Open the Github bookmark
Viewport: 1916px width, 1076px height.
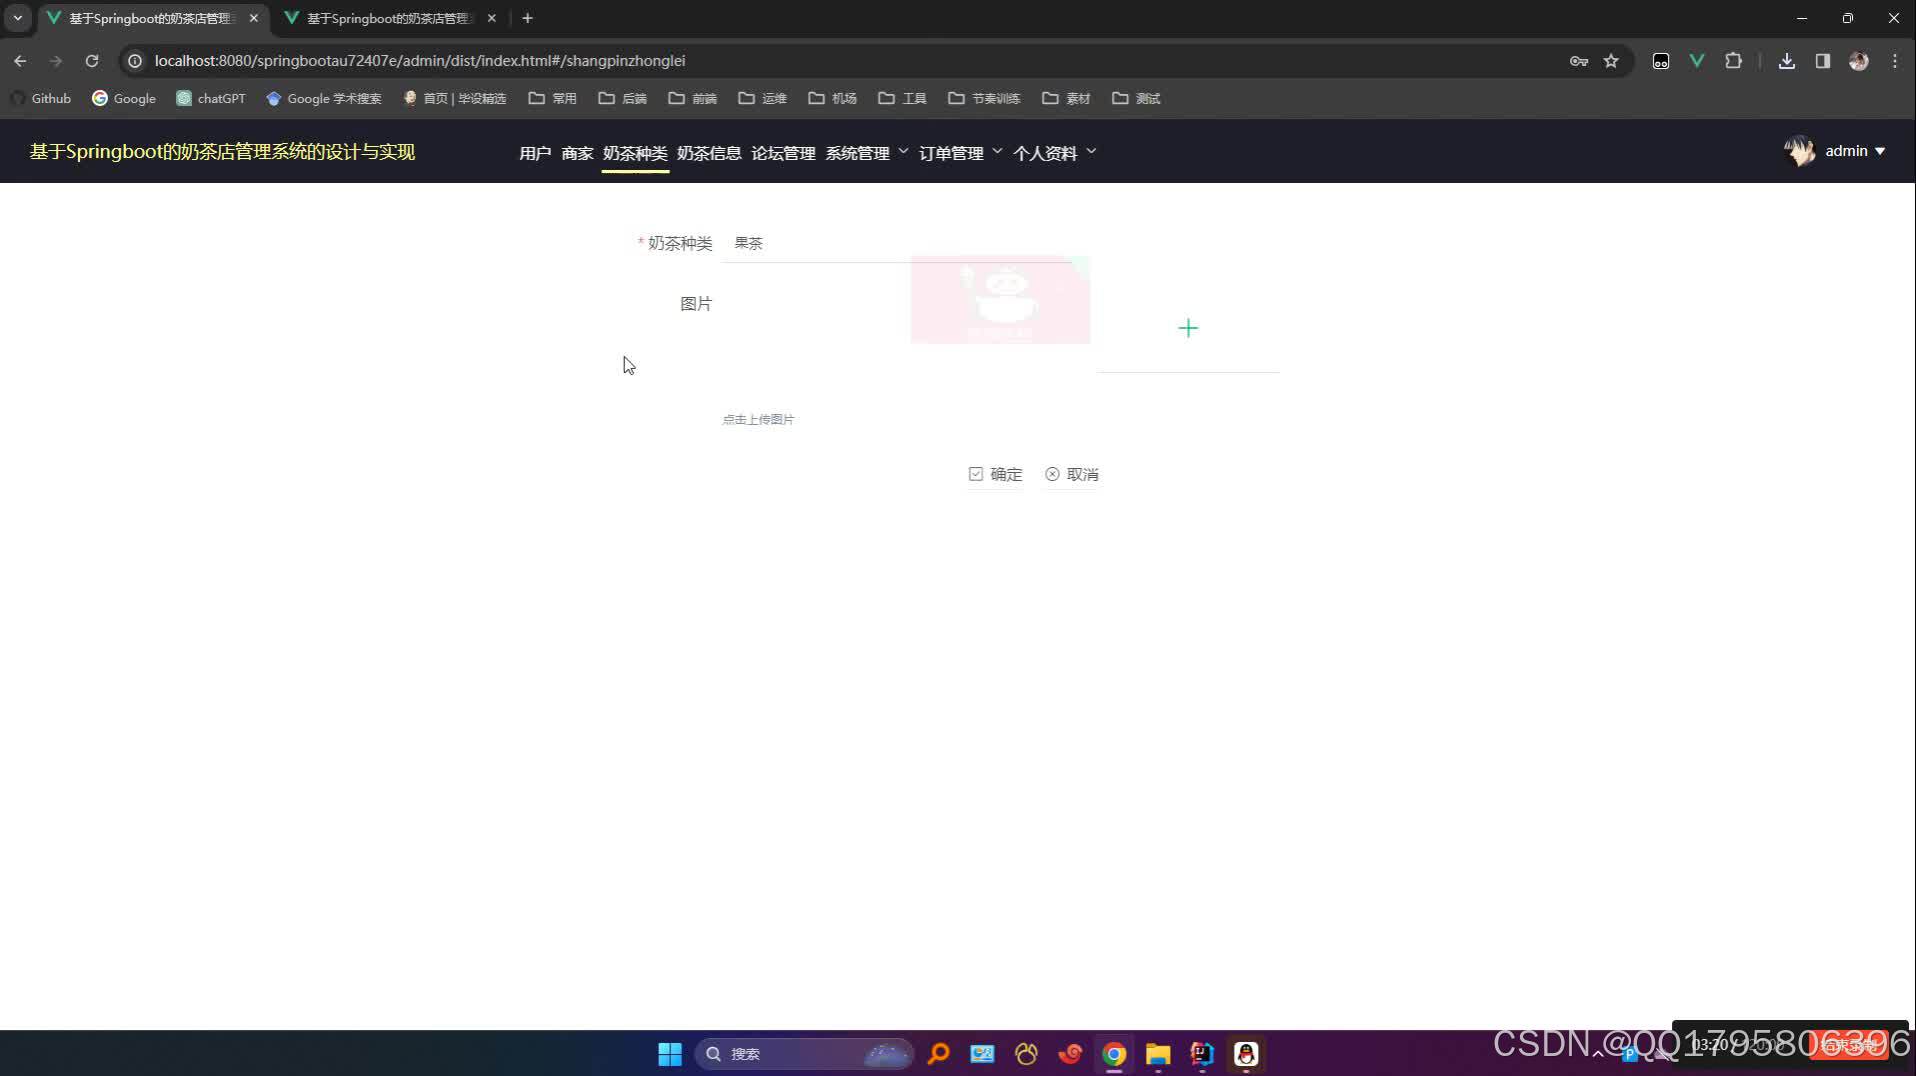click(40, 98)
